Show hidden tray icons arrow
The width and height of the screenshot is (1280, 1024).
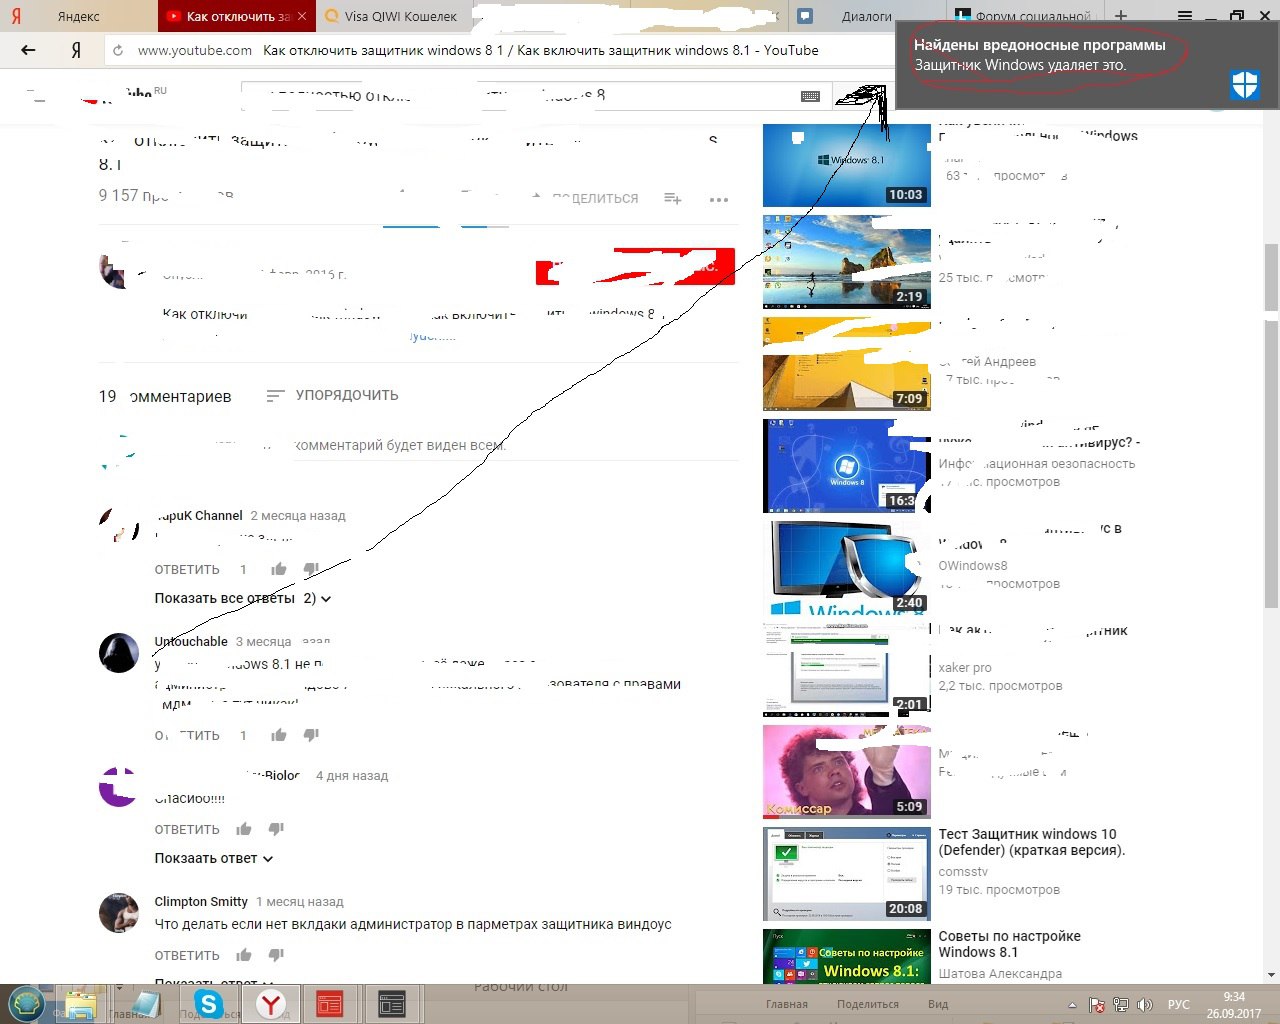click(1073, 1005)
